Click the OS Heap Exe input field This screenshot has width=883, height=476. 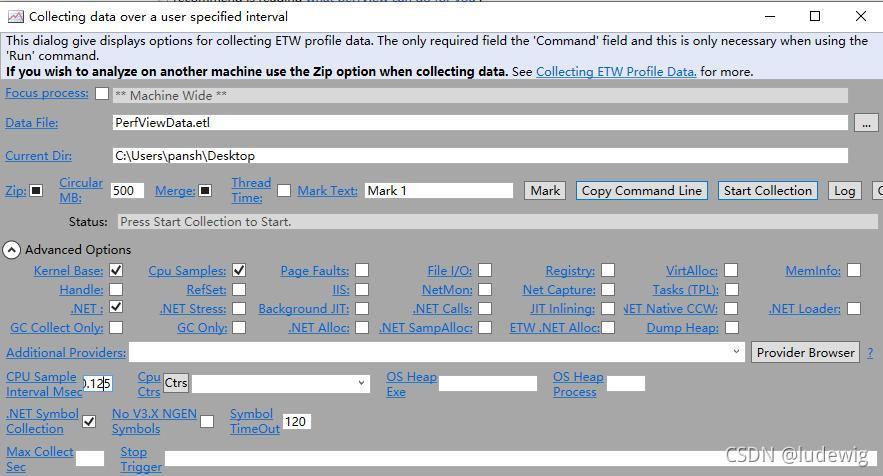488,384
